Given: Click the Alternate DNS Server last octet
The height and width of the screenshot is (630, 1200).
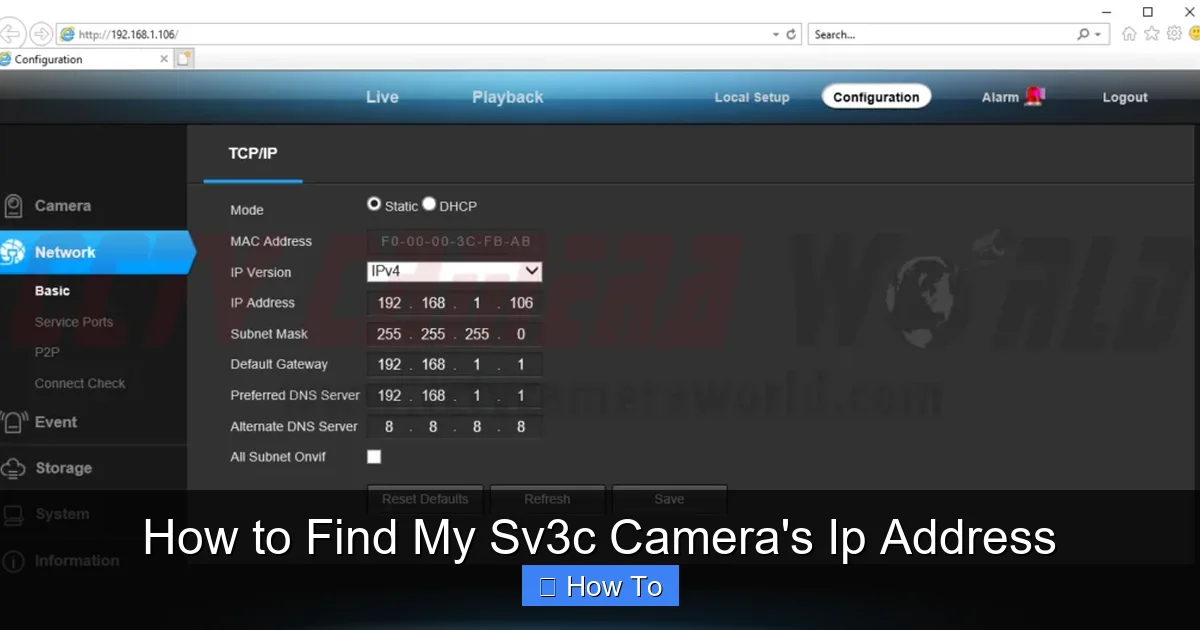Looking at the screenshot, I should tap(521, 426).
